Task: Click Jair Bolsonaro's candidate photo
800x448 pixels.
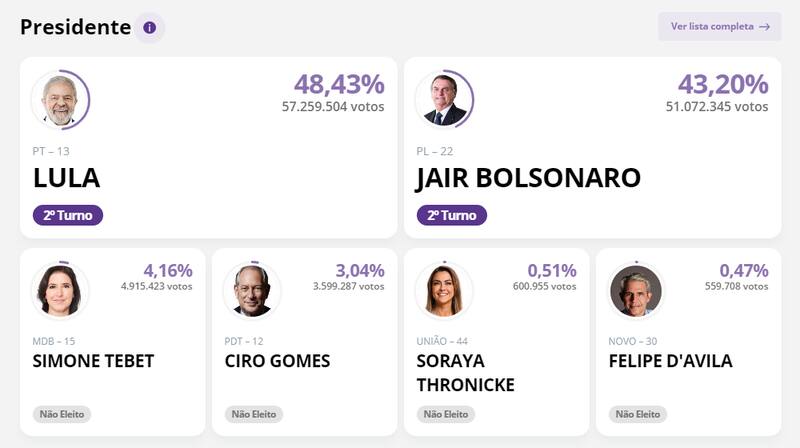Action: coord(444,100)
